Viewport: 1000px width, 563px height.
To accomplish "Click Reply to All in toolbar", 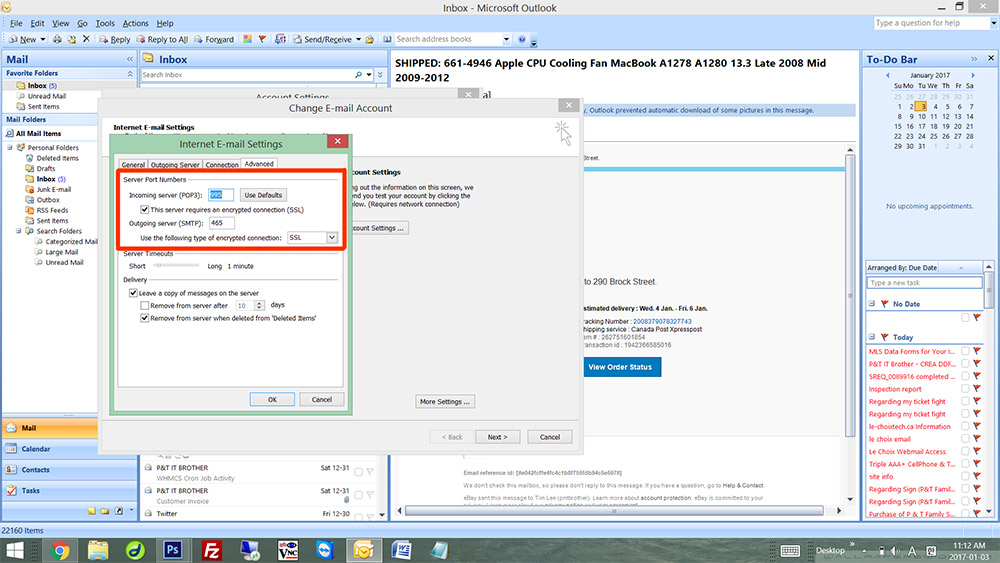I will [162, 40].
